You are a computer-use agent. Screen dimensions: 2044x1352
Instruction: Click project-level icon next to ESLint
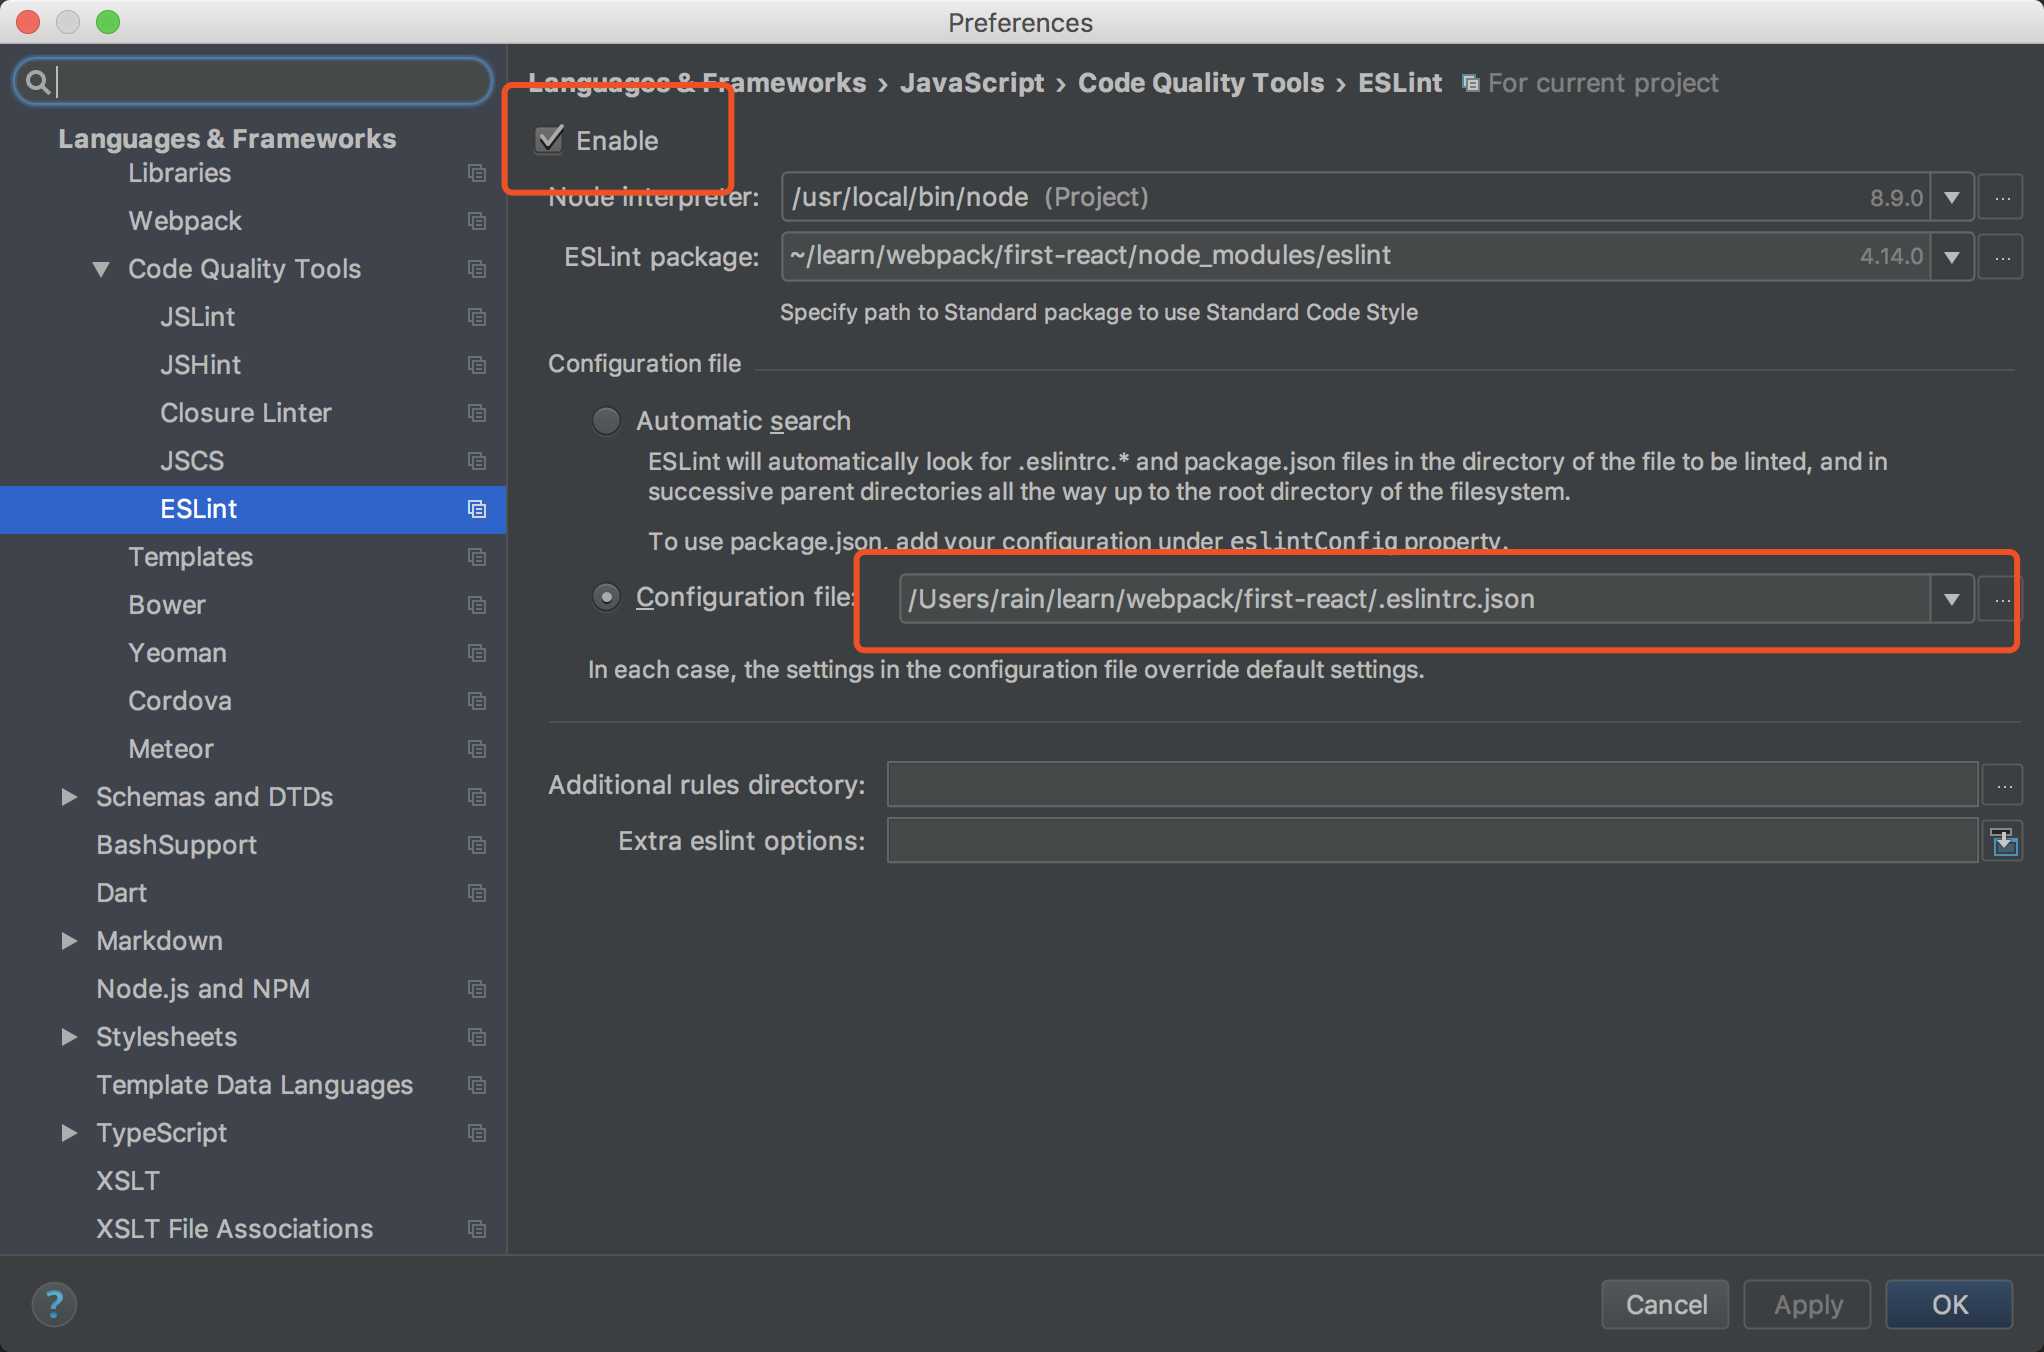click(477, 509)
